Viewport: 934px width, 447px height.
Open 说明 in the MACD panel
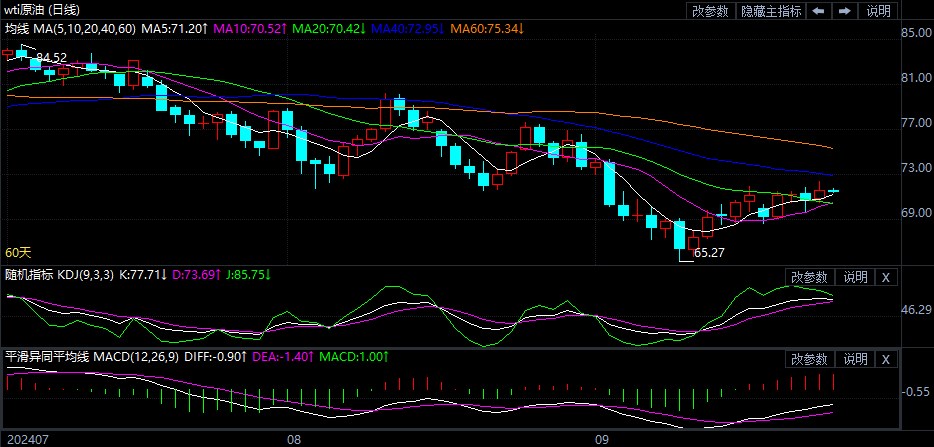pos(855,359)
